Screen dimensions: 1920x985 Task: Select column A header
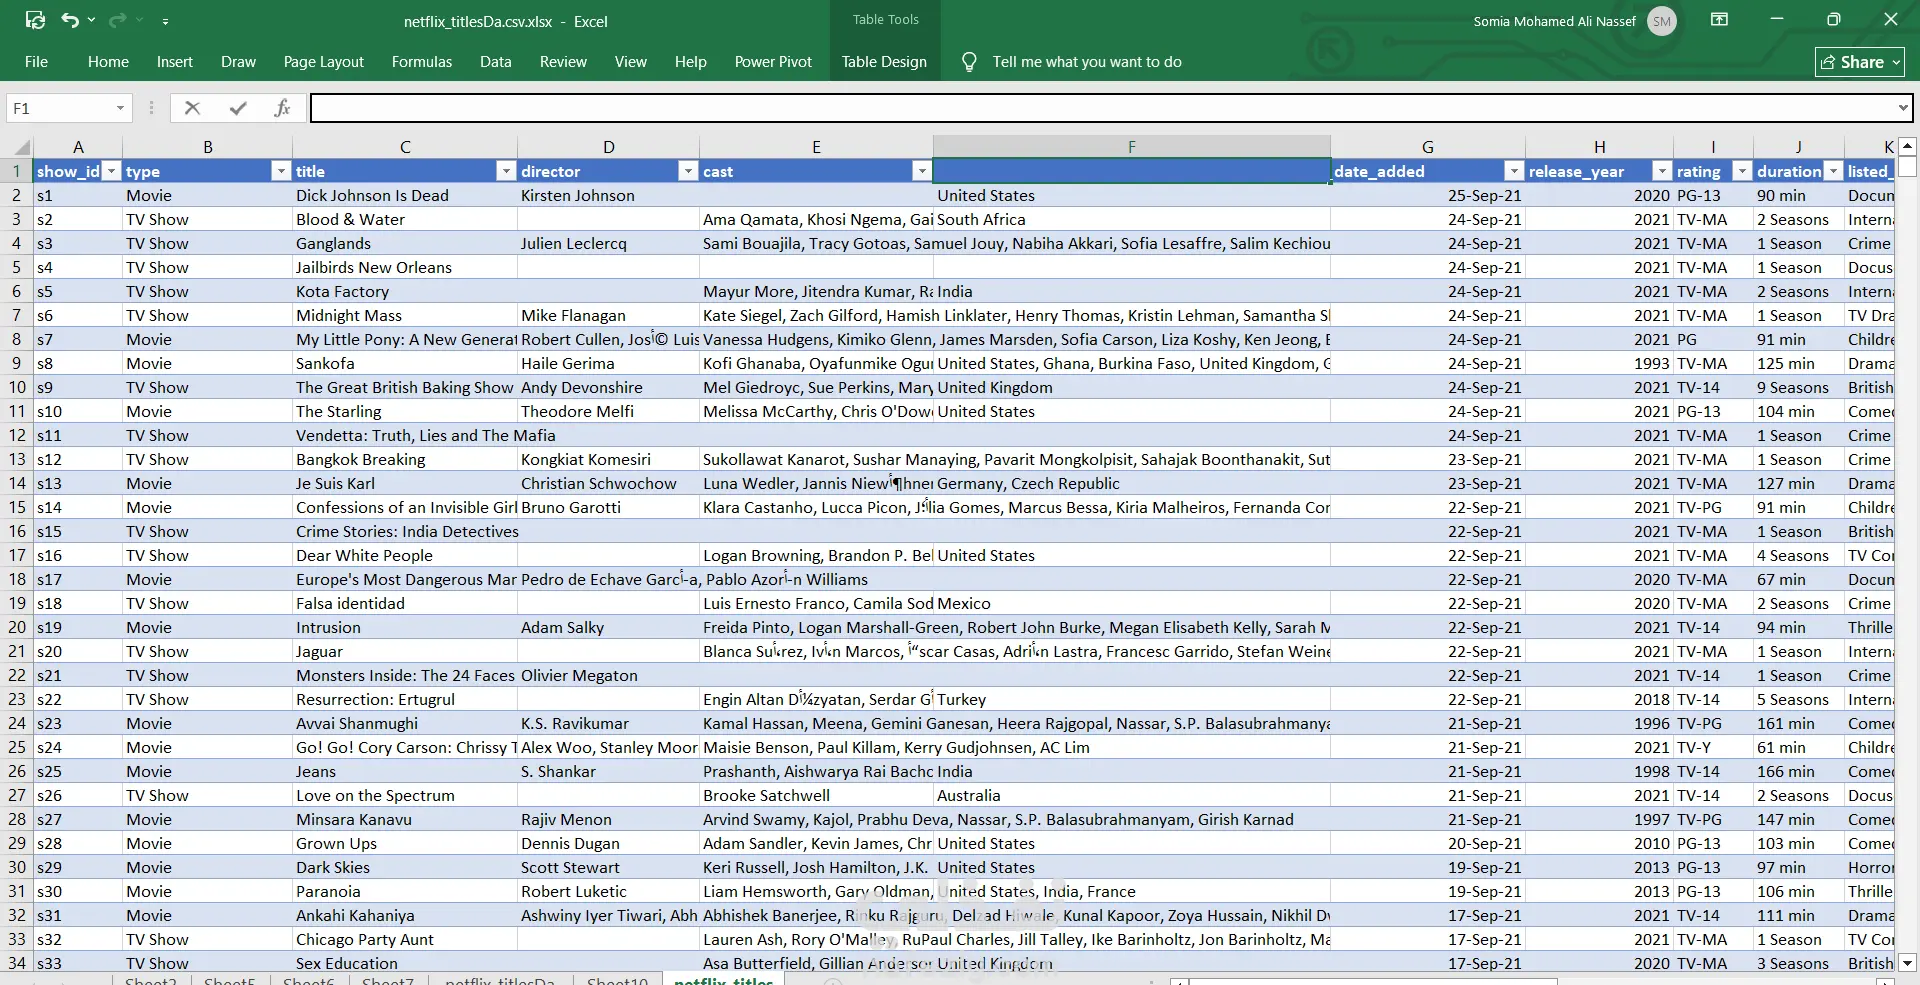point(78,147)
